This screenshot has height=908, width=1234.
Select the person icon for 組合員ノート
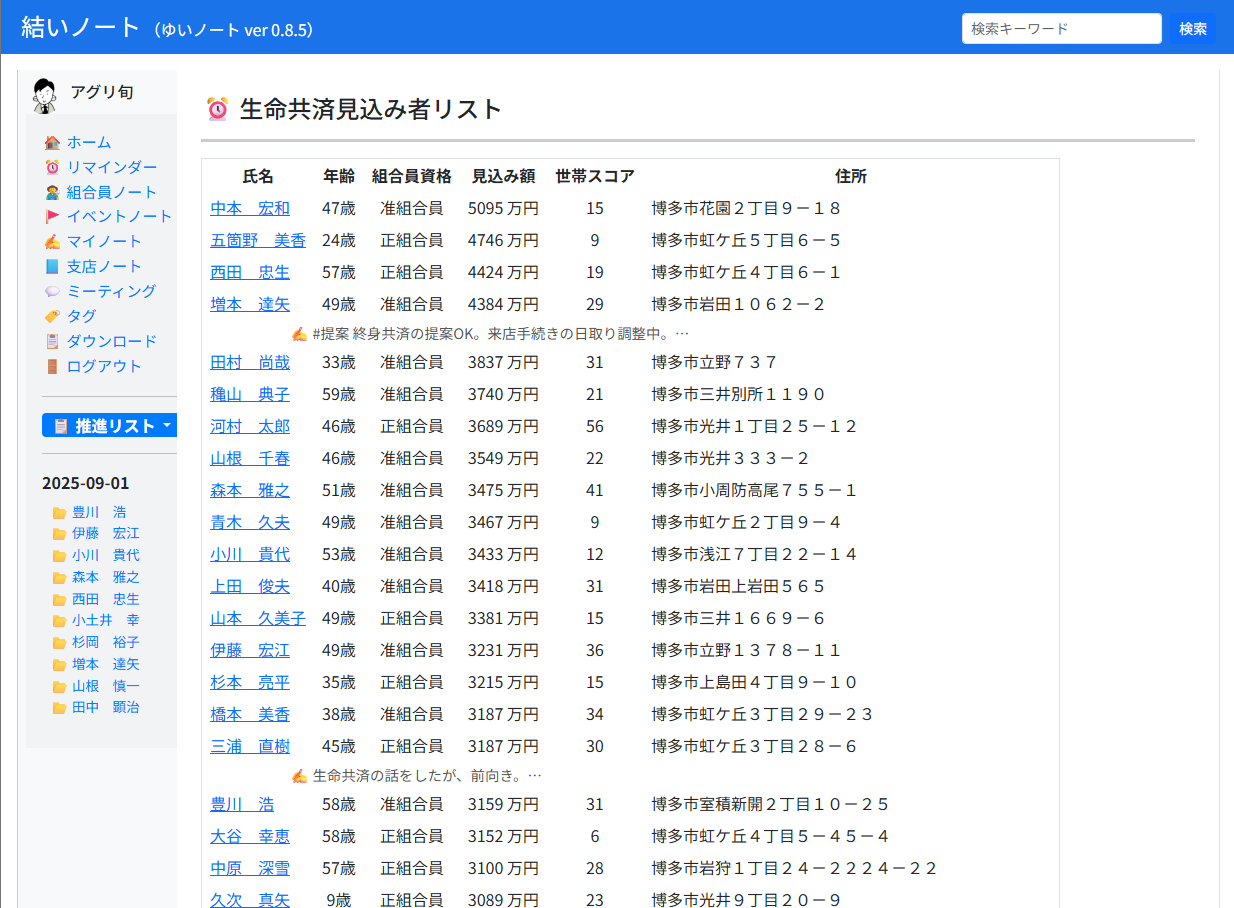click(x=53, y=192)
